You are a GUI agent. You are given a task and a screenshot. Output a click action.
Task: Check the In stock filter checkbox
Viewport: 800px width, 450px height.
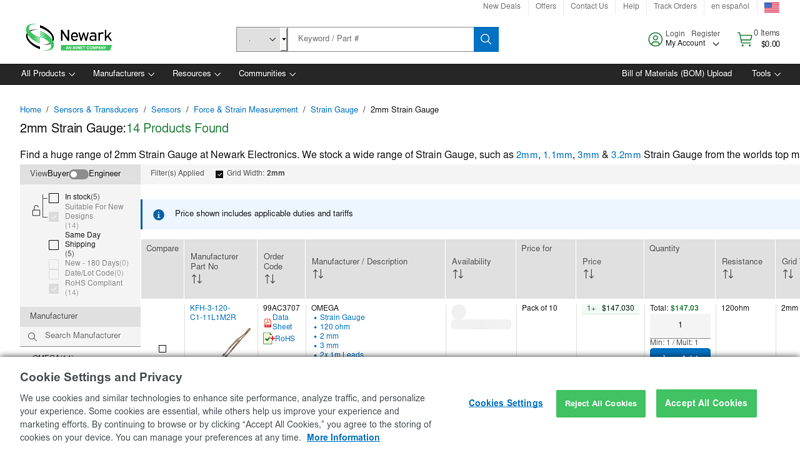click(x=54, y=198)
